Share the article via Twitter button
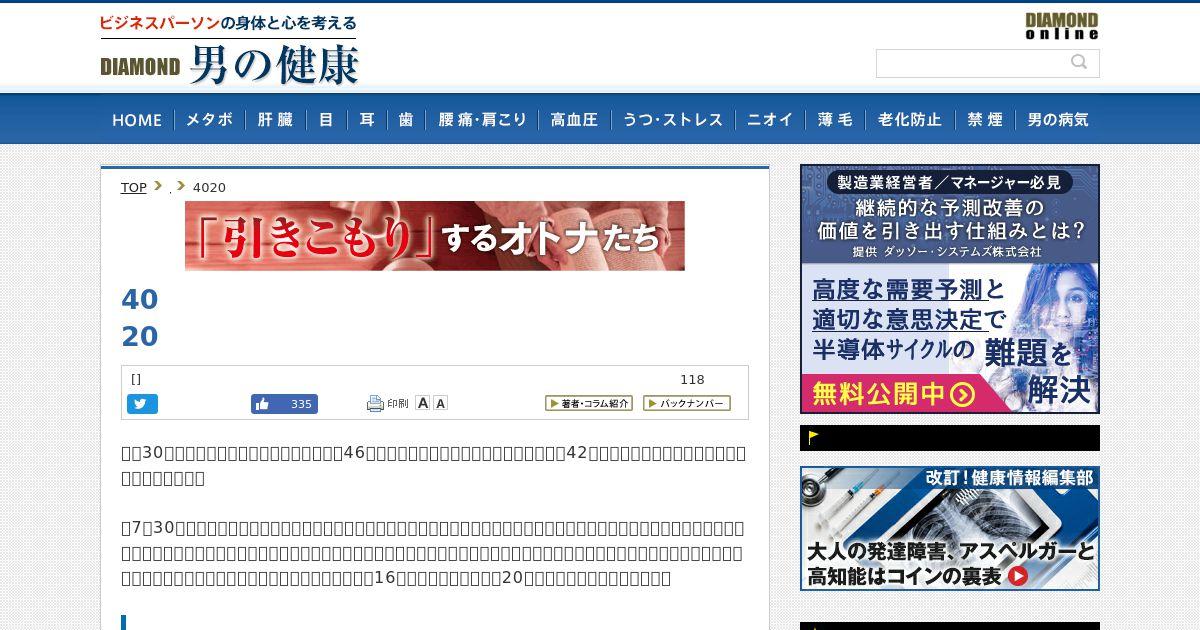 coord(142,404)
